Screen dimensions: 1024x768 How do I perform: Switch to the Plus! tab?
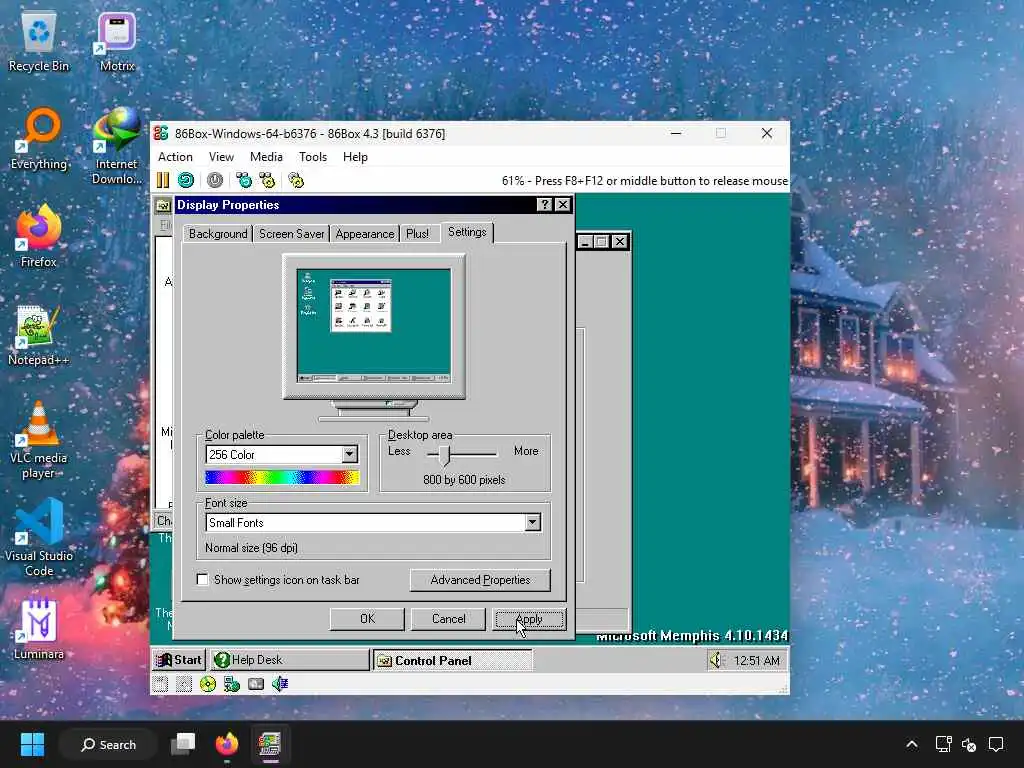pyautogui.click(x=417, y=234)
